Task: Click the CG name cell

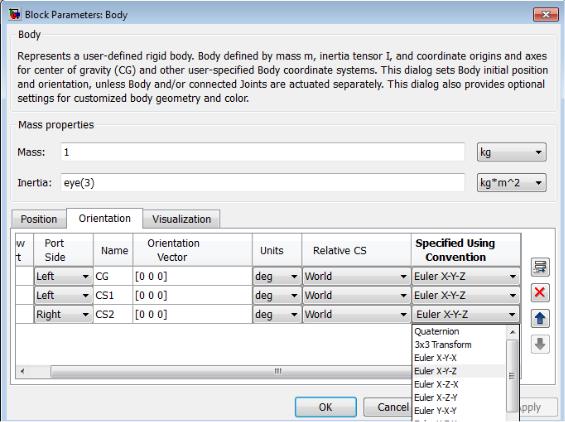Action: [x=113, y=276]
